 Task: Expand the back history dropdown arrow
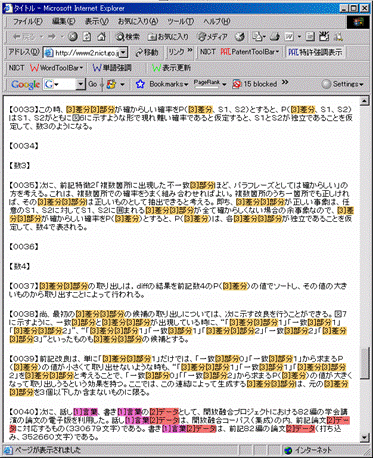[41, 37]
